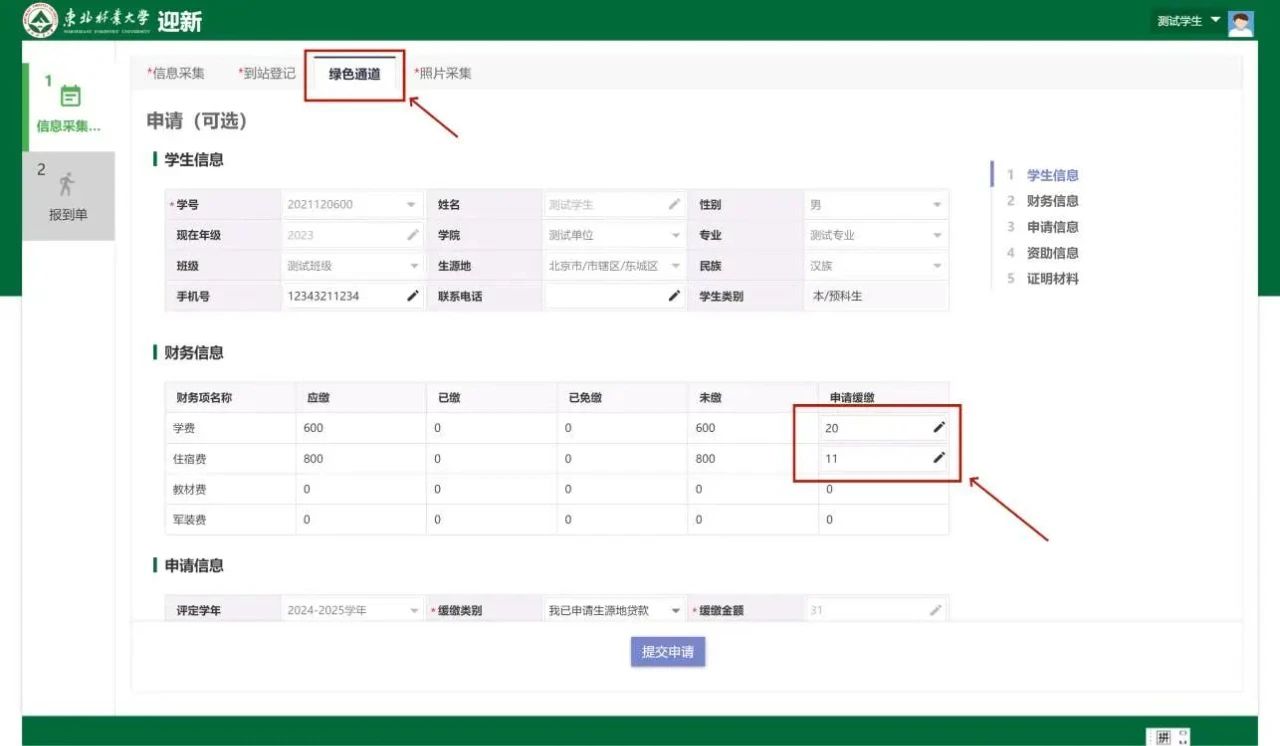The height and width of the screenshot is (746, 1280).
Task: Click the 手机号 input field
Action: coord(342,296)
